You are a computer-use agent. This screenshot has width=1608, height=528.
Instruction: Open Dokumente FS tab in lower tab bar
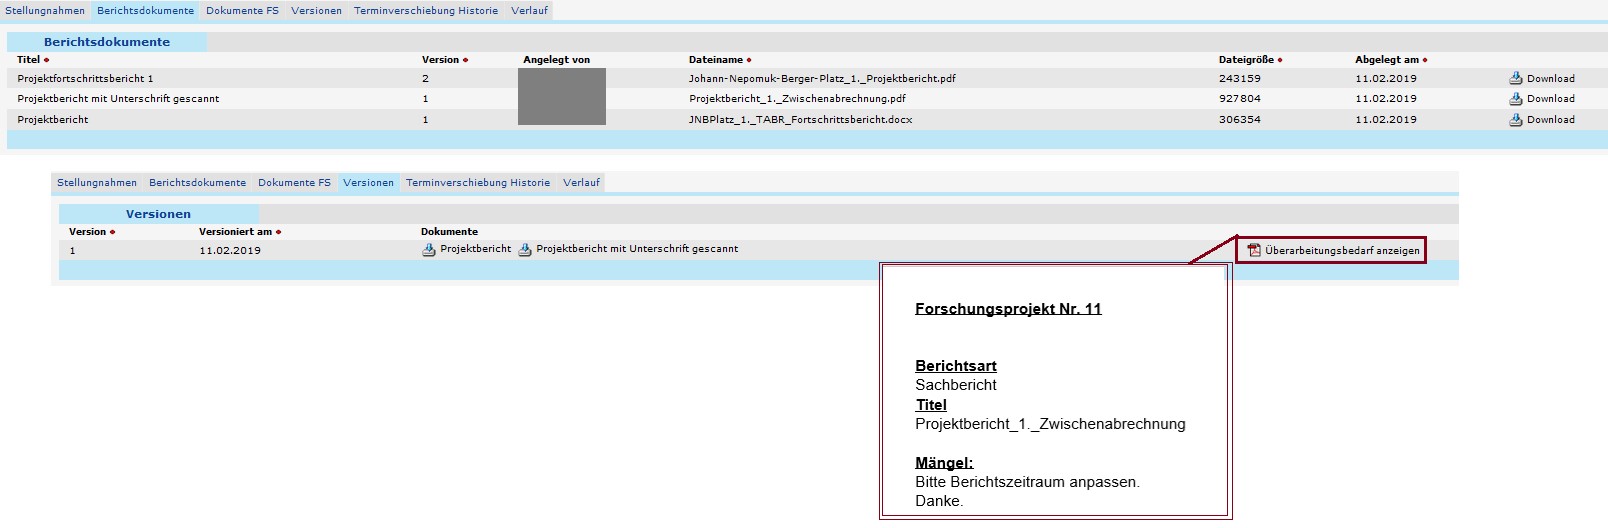295,183
